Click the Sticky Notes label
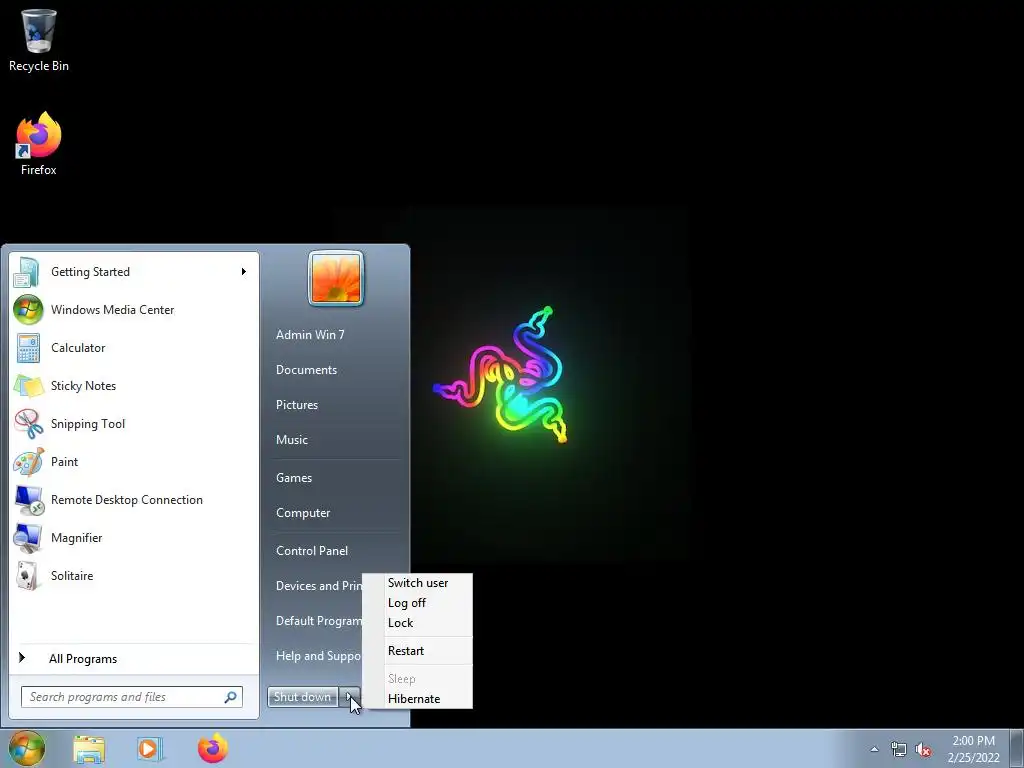Image resolution: width=1024 pixels, height=768 pixels. (x=84, y=386)
